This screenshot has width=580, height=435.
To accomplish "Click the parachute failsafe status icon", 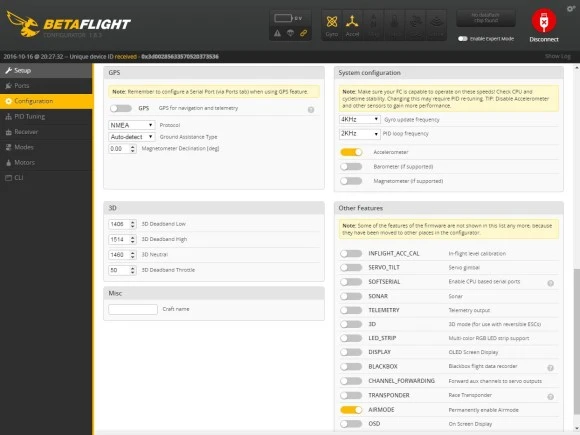I will (290, 33).
